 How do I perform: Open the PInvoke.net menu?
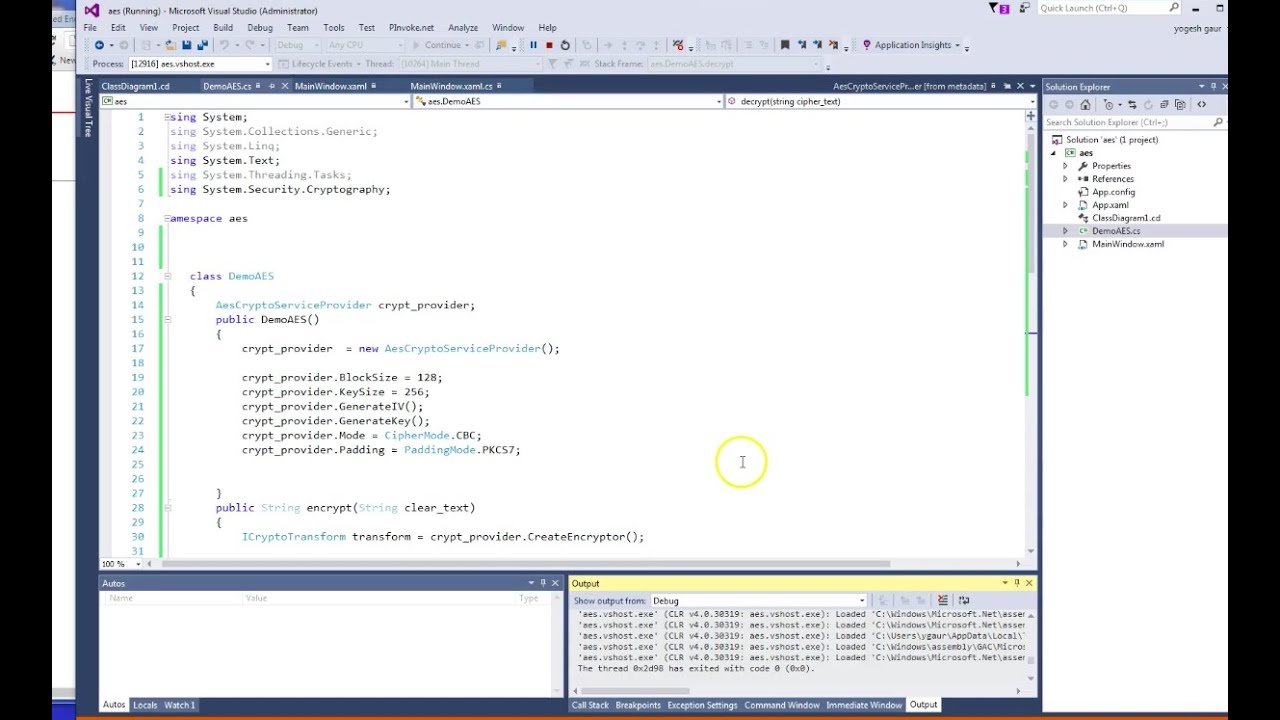411,28
